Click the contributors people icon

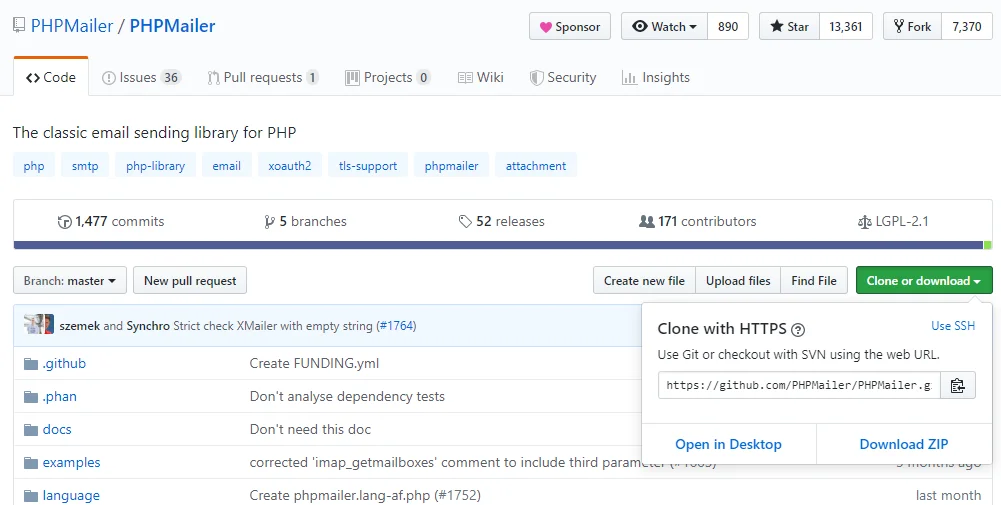point(647,222)
